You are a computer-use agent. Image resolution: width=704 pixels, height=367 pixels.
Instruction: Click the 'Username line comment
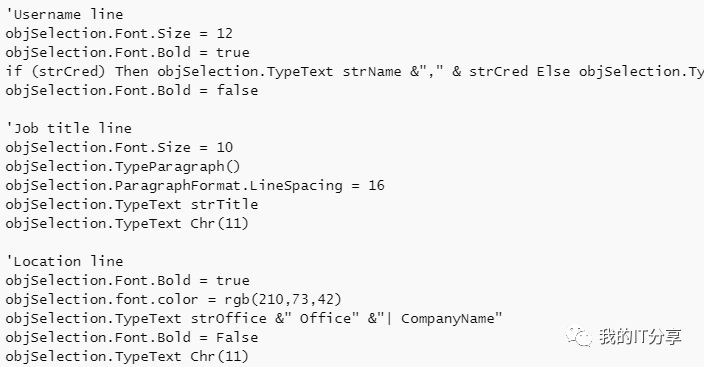64,14
